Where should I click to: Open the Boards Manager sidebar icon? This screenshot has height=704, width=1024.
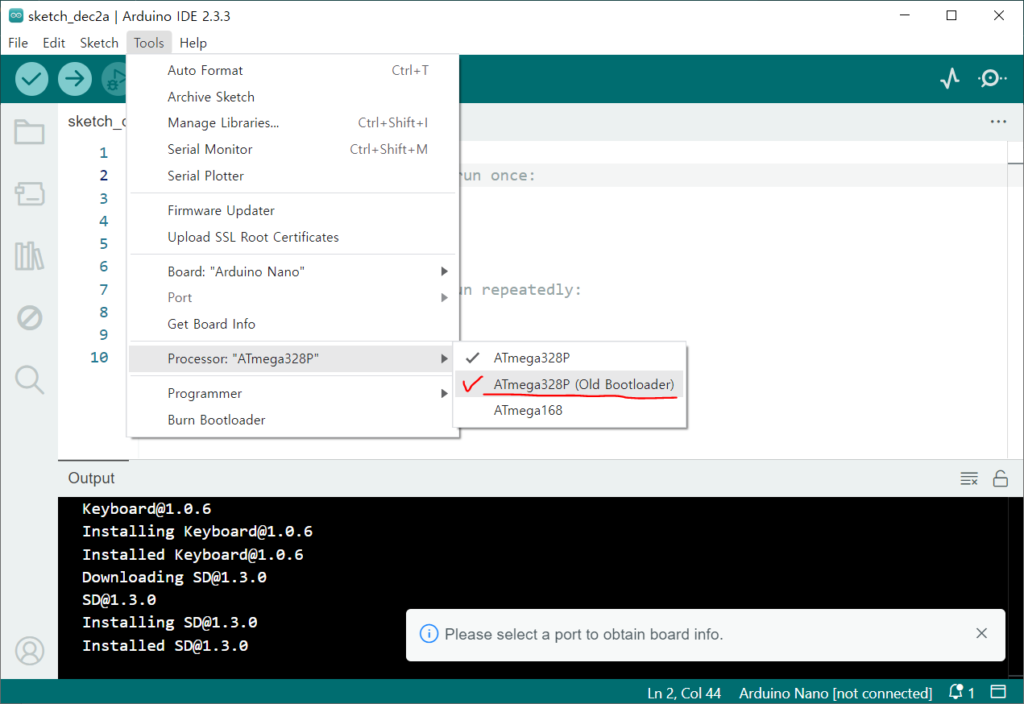(29, 194)
